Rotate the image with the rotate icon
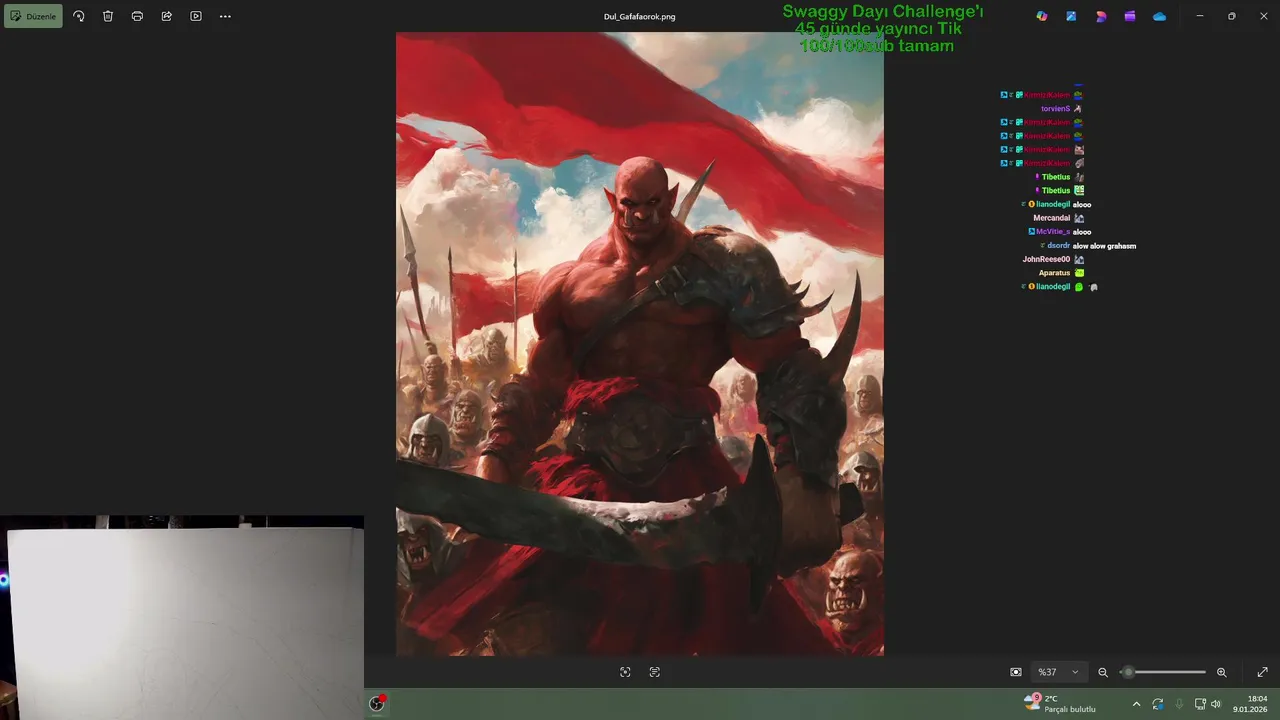Screen dimensions: 1280x720 (x=79, y=16)
